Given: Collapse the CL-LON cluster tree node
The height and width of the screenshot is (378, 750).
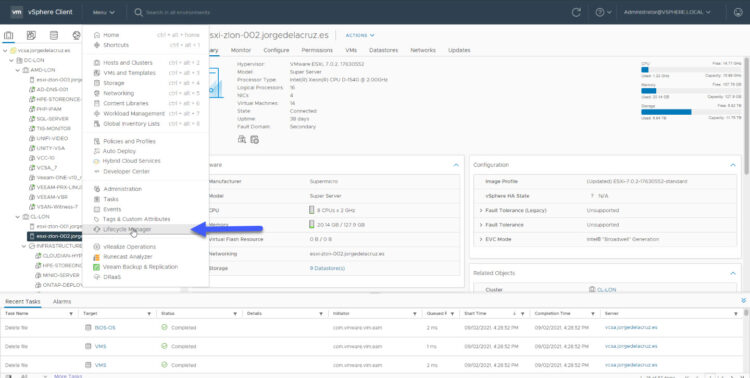Looking at the screenshot, I should tap(18, 217).
